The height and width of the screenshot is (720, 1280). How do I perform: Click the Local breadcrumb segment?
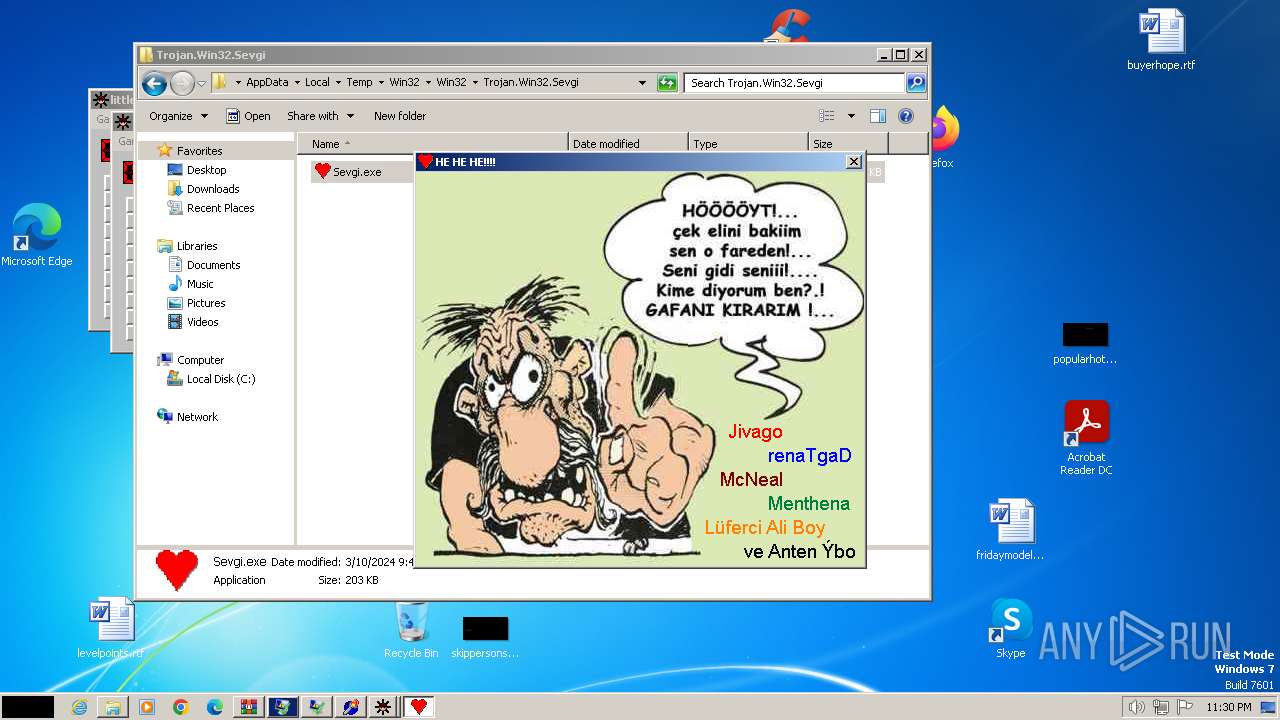click(317, 83)
